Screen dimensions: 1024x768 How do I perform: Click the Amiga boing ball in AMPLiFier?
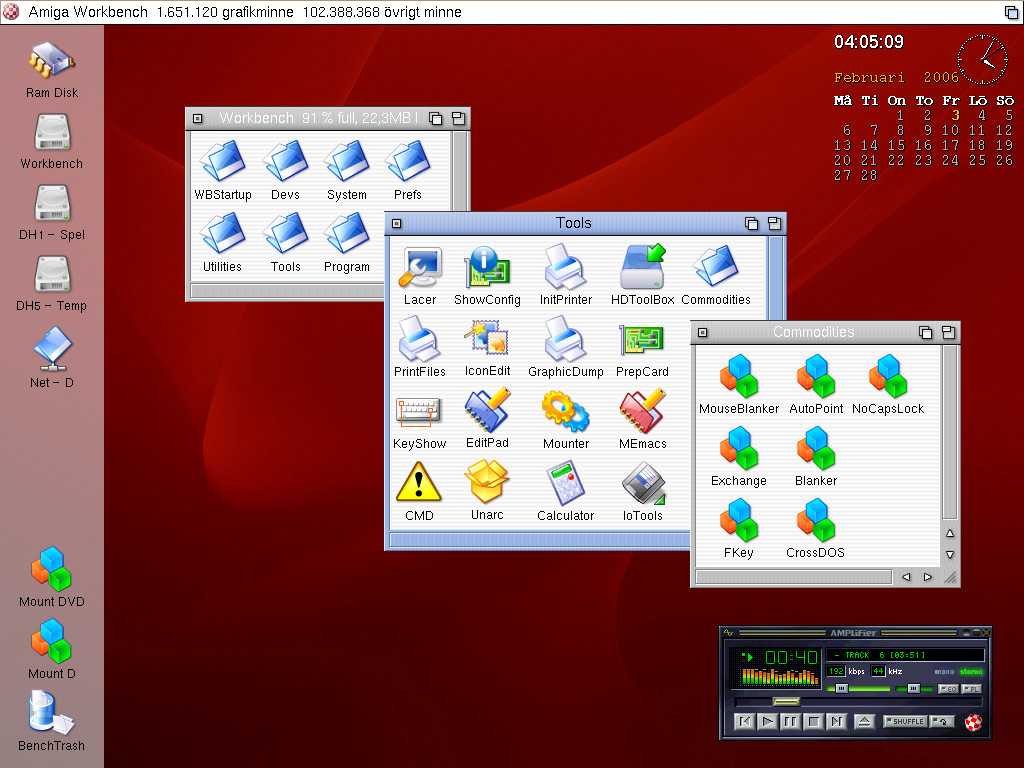(x=973, y=722)
